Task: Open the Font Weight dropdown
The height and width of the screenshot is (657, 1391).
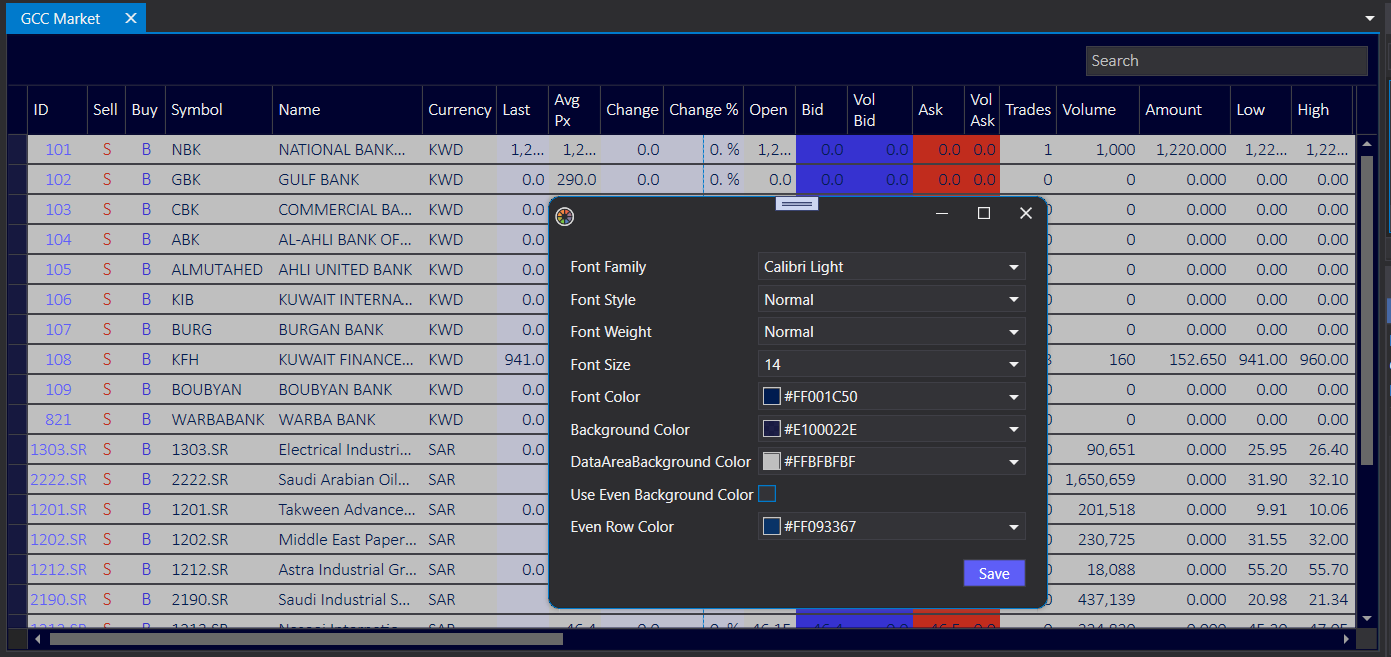Action: coord(1014,332)
